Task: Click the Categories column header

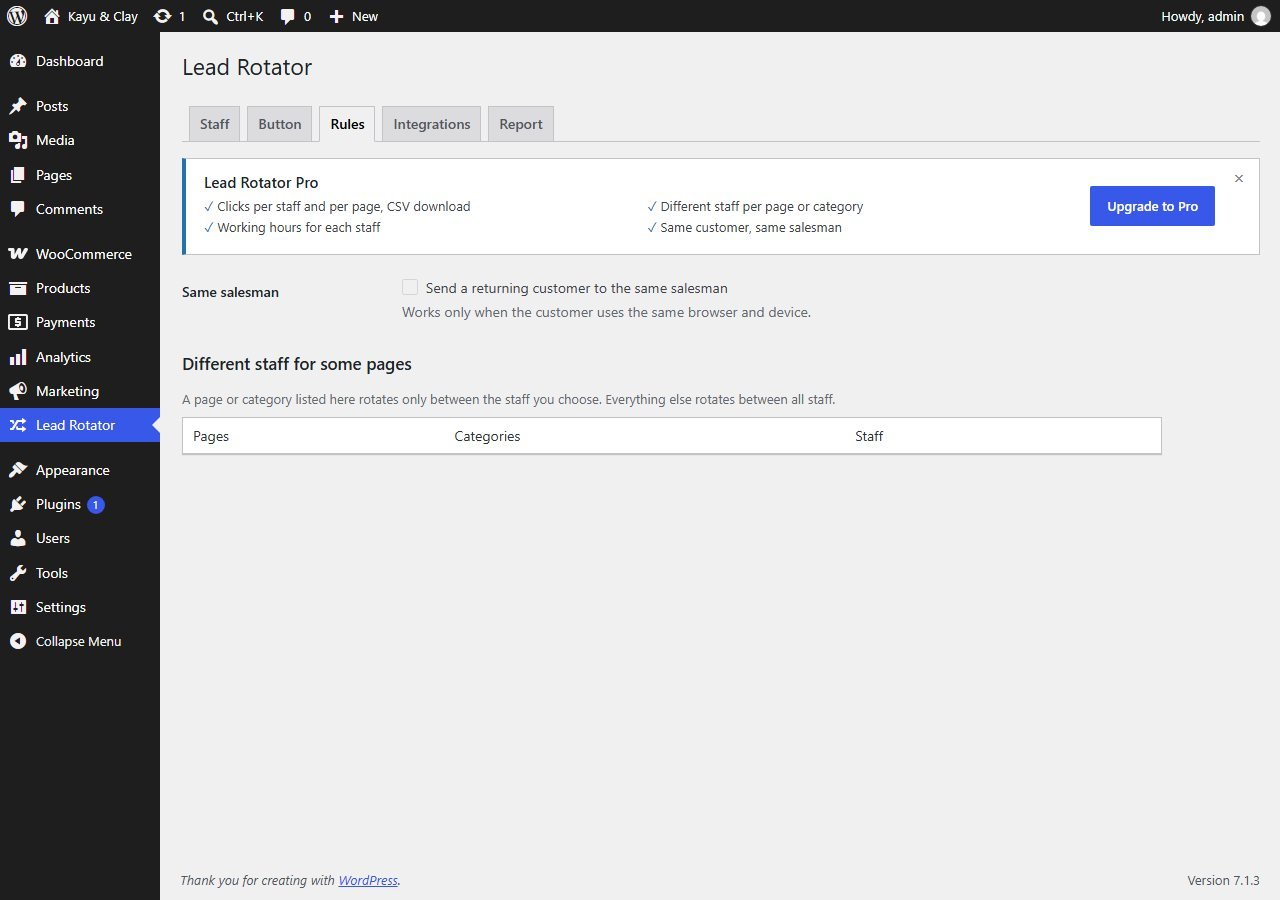Action: [487, 436]
